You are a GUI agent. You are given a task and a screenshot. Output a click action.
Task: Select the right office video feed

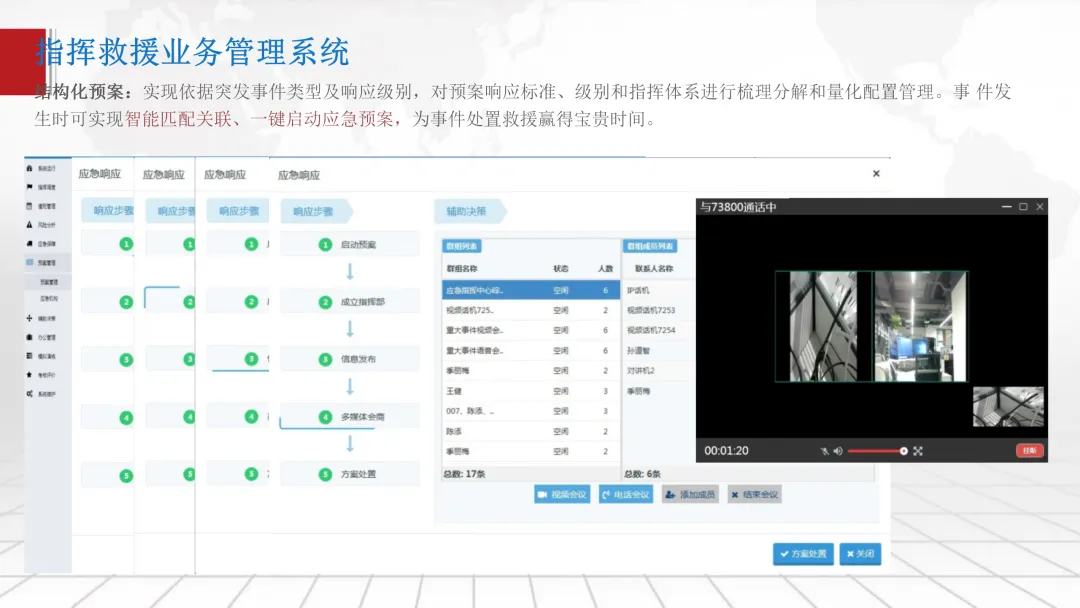click(x=920, y=326)
